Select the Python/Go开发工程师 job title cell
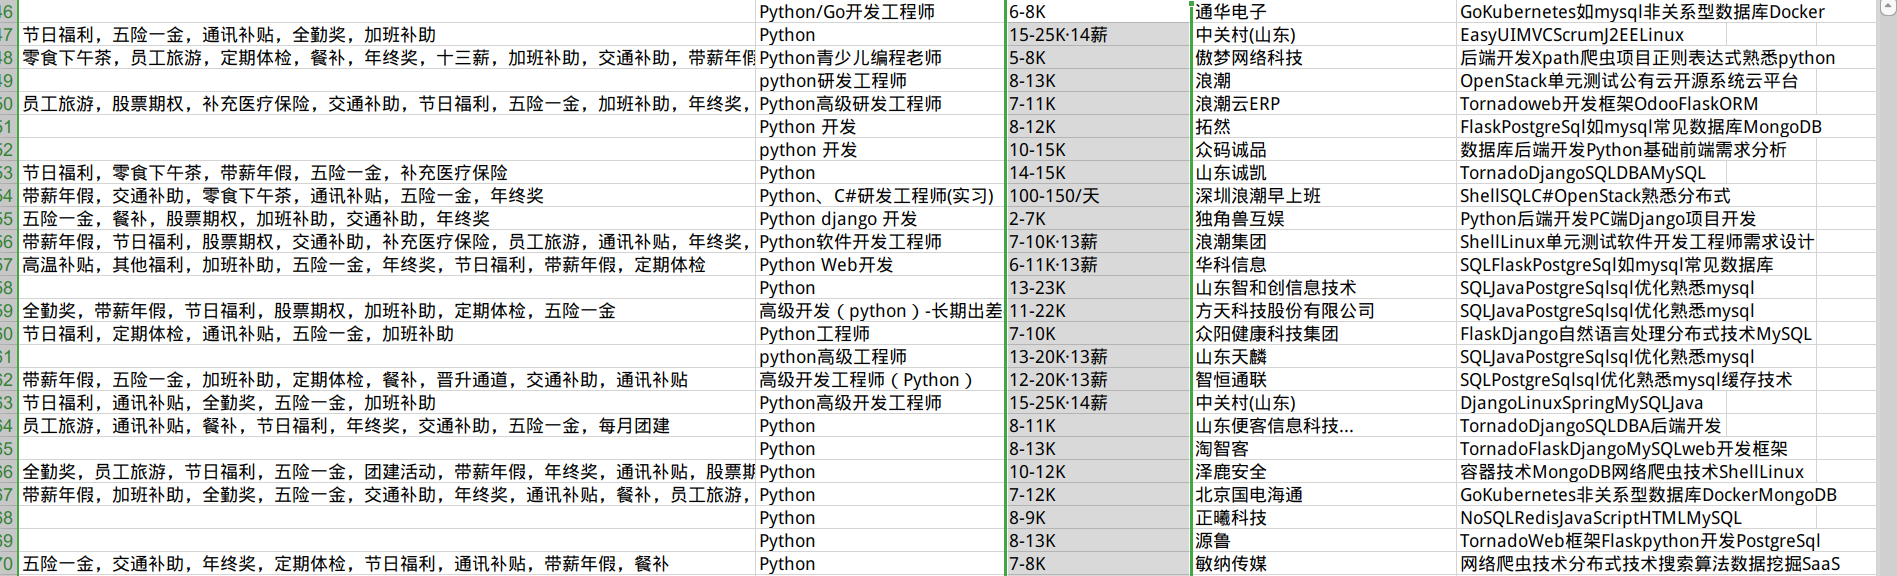This screenshot has width=1897, height=576. click(880, 12)
